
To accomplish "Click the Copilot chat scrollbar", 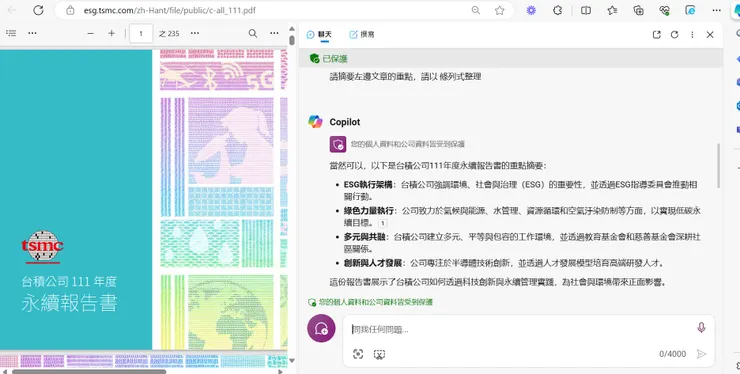I will click(718, 165).
